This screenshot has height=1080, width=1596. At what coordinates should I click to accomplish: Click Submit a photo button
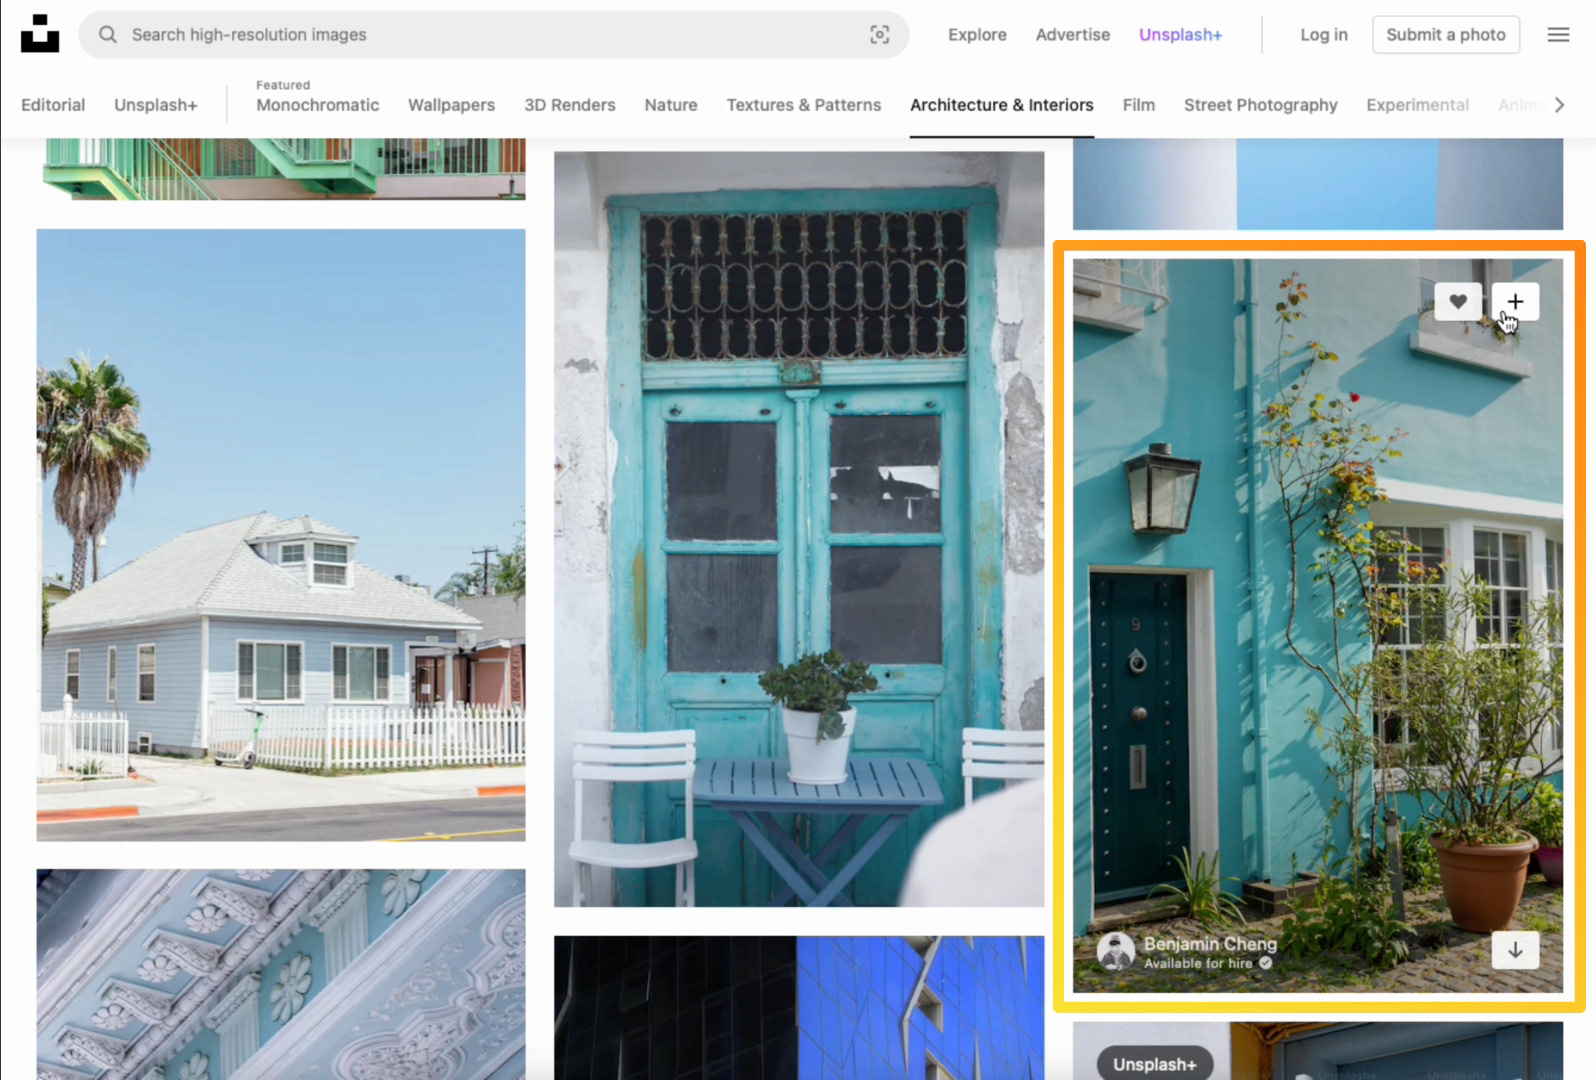1446,35
